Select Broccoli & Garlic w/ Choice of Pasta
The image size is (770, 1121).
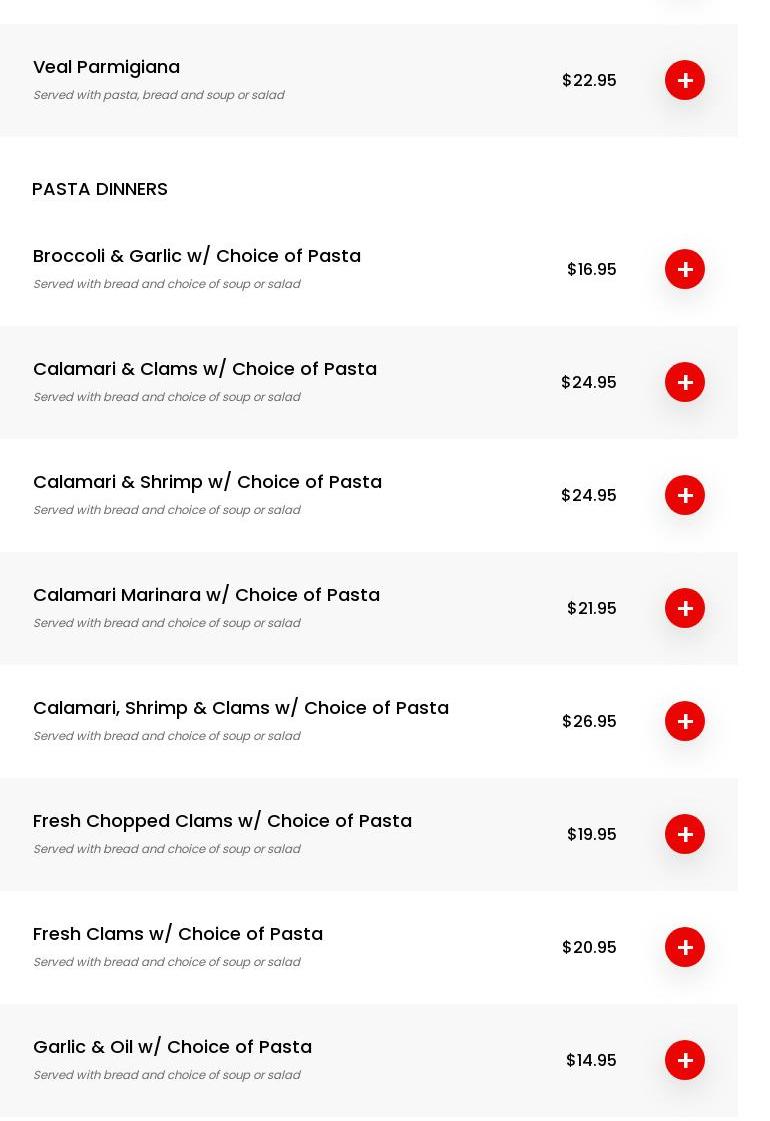(197, 256)
